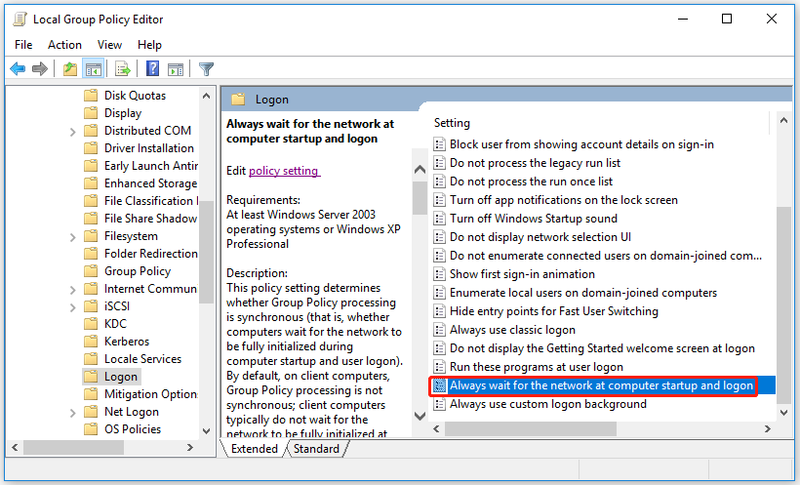Open the File menu
This screenshot has width=800, height=485.
23,45
